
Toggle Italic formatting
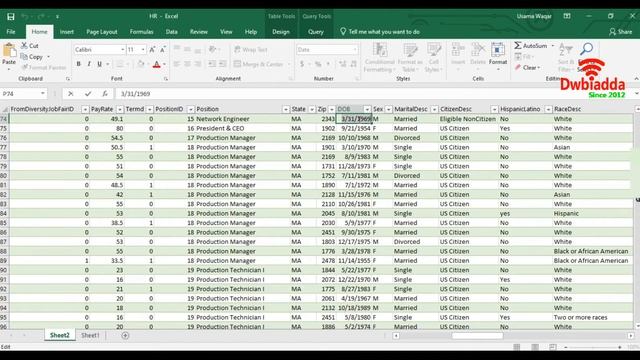(89, 64)
